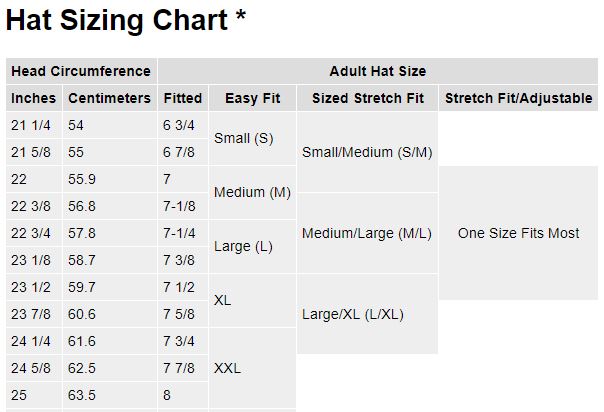The image size is (604, 412).
Task: Click the Hat Sizing Chart heading
Action: pyautogui.click(x=126, y=20)
